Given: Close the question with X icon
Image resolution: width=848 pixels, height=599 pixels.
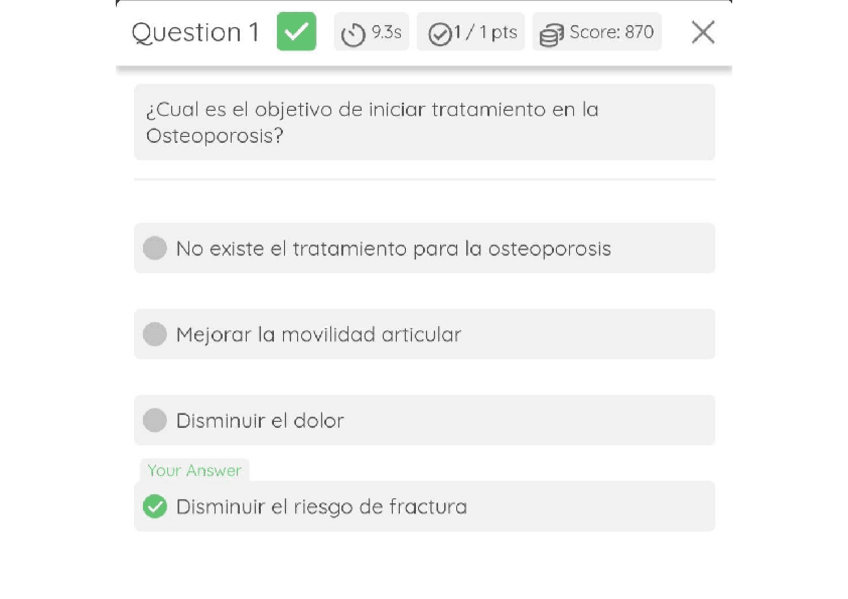Looking at the screenshot, I should [x=703, y=32].
